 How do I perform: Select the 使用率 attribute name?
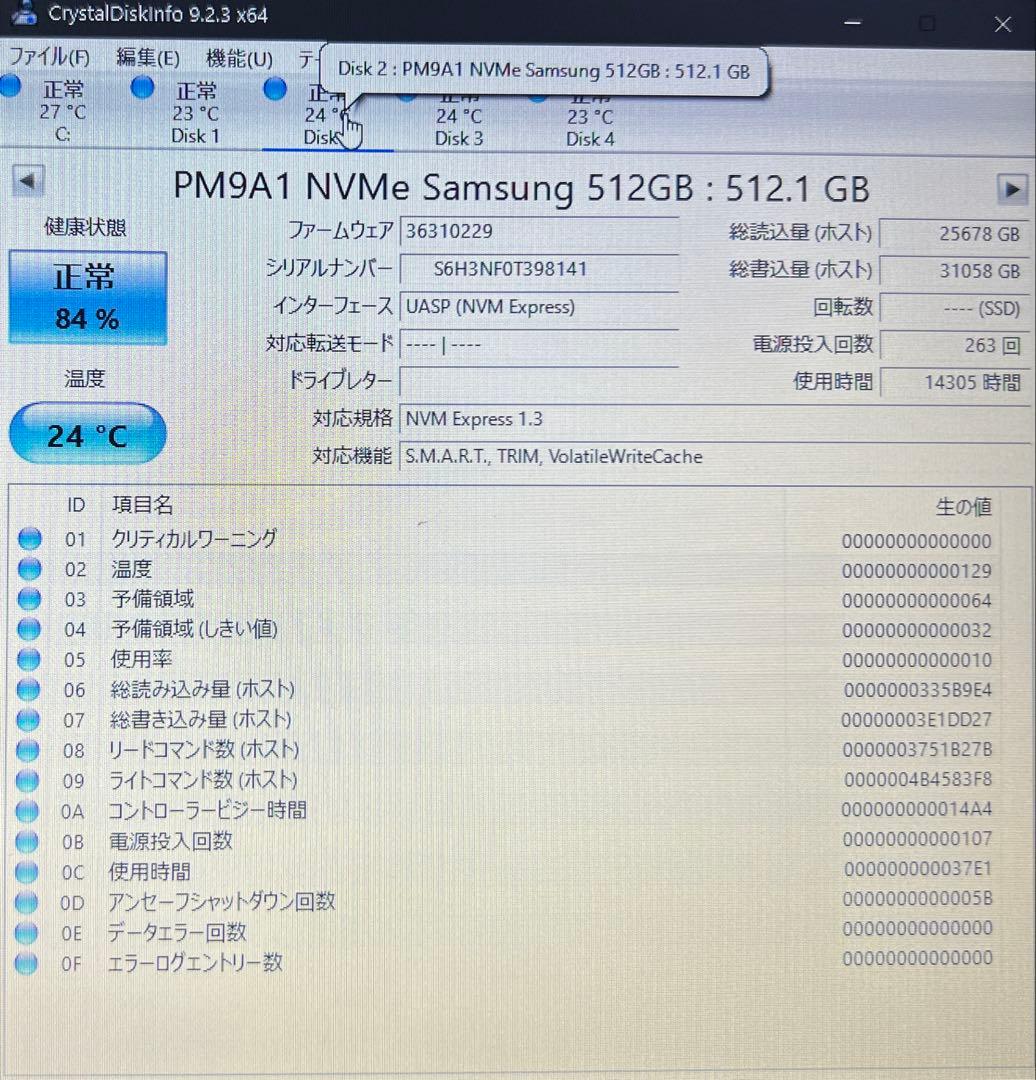[x=141, y=659]
